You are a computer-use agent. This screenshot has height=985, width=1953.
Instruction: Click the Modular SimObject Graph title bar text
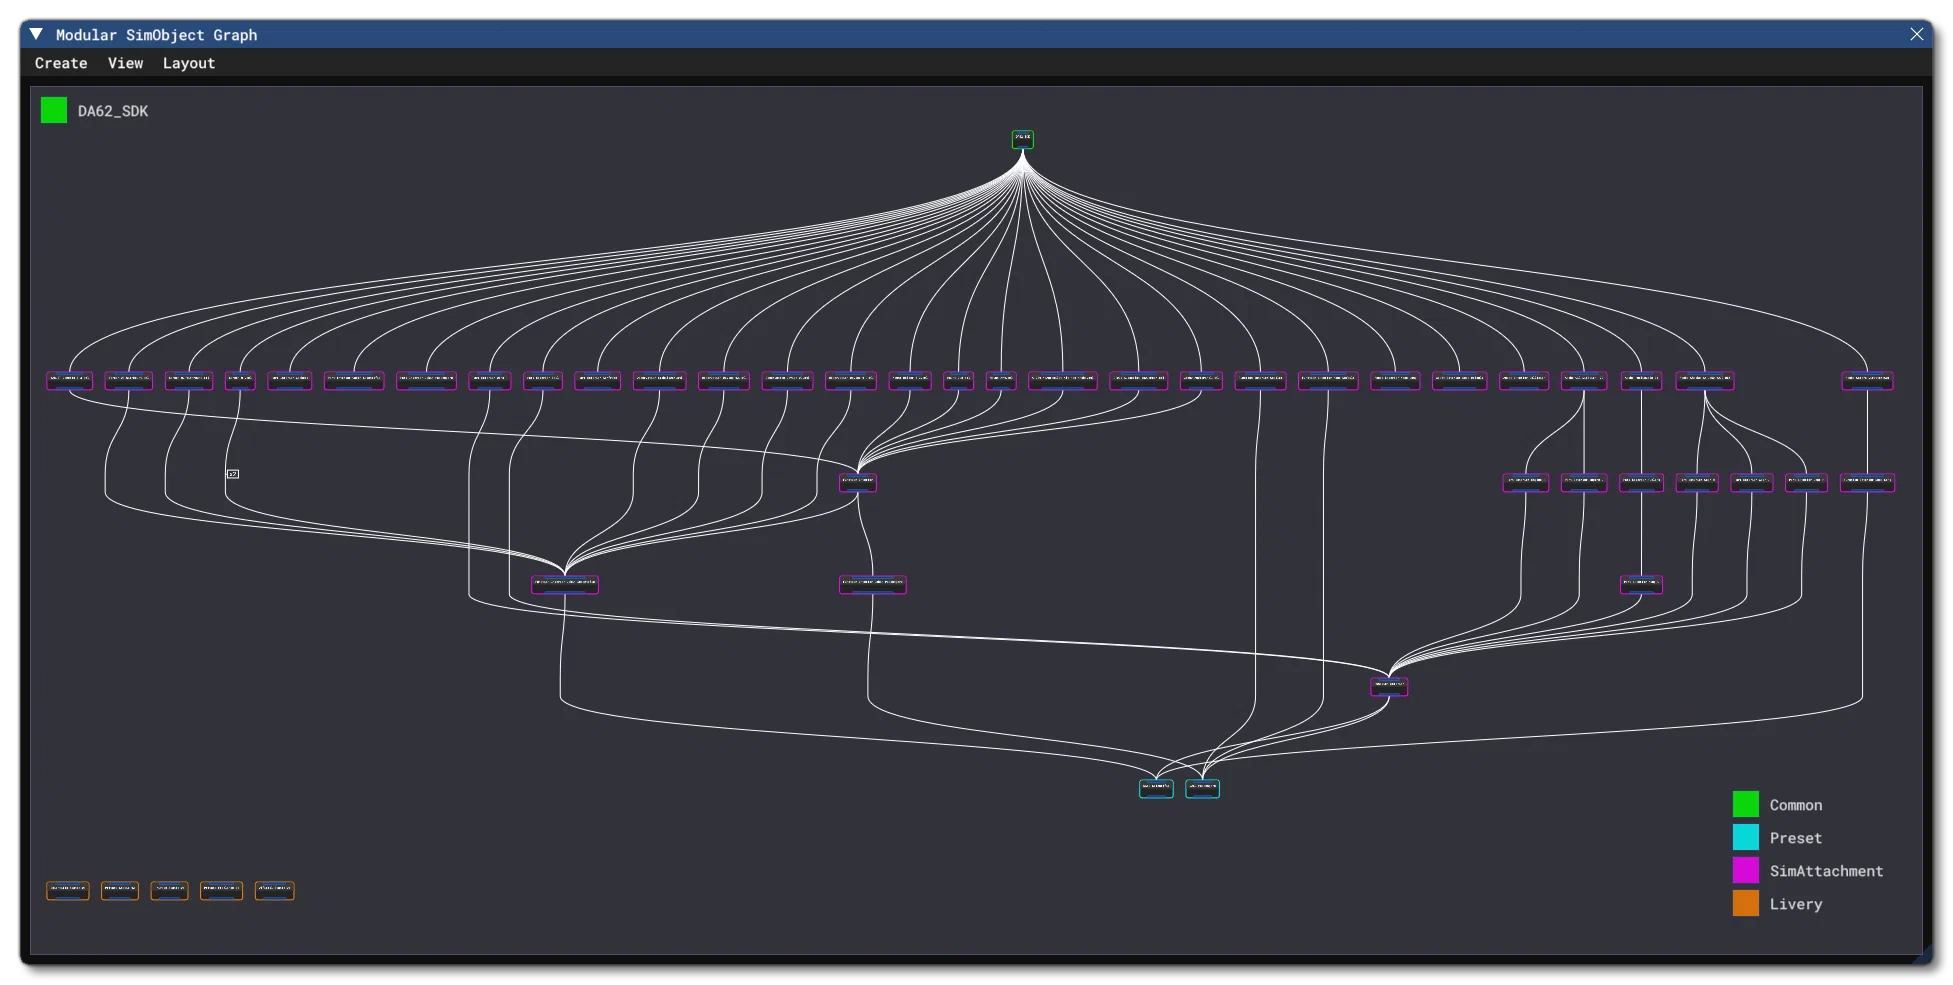tap(156, 35)
